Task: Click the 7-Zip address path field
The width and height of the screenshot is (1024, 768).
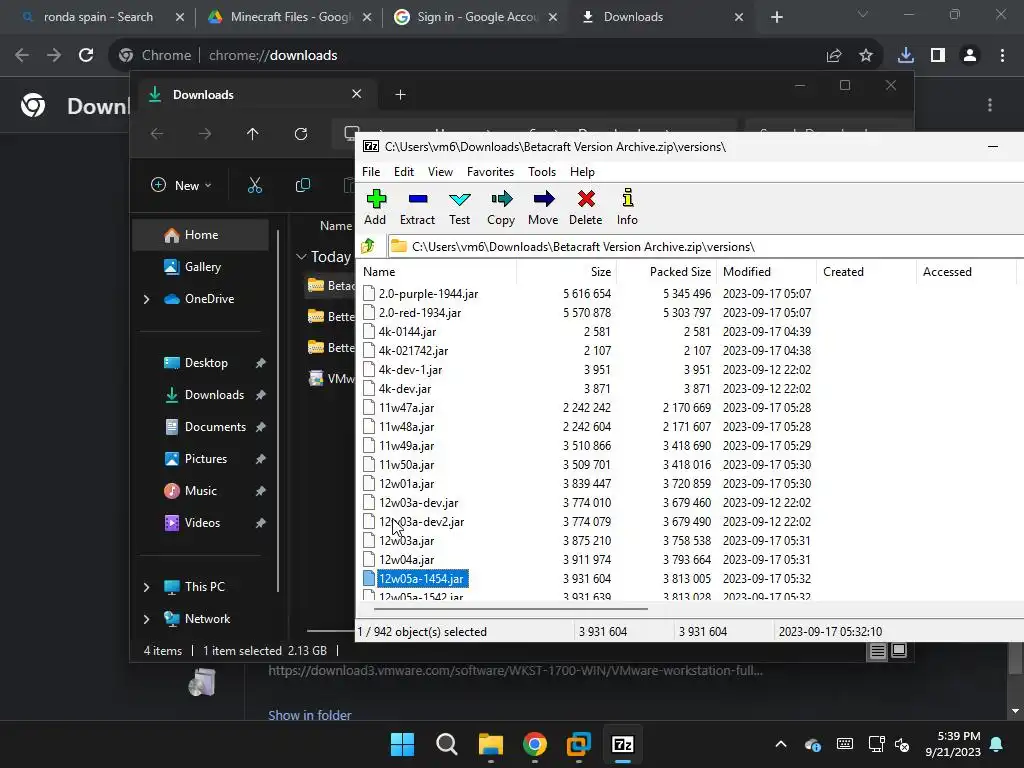Action: (x=705, y=247)
